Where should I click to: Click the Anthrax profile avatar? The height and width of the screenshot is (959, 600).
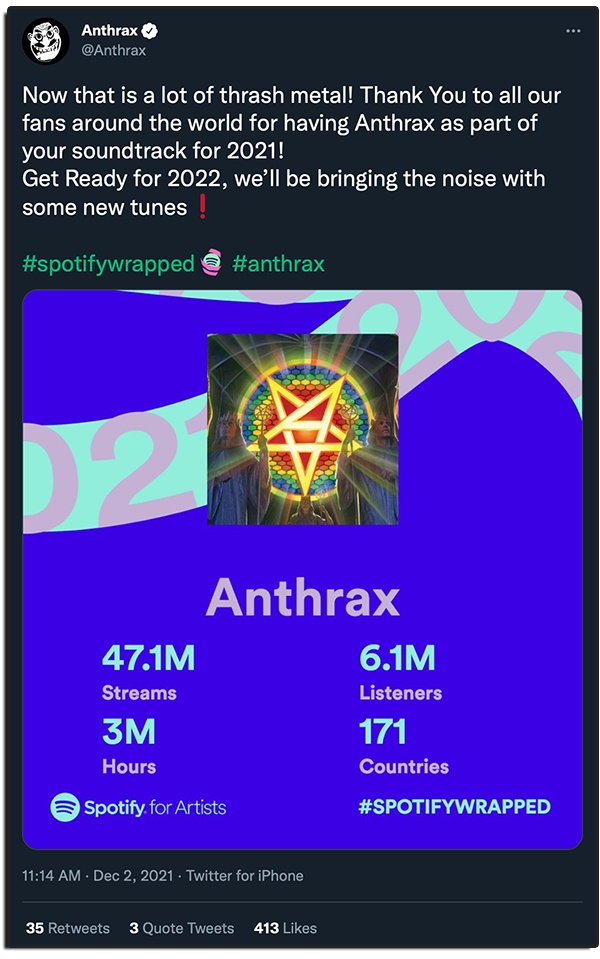pos(44,41)
